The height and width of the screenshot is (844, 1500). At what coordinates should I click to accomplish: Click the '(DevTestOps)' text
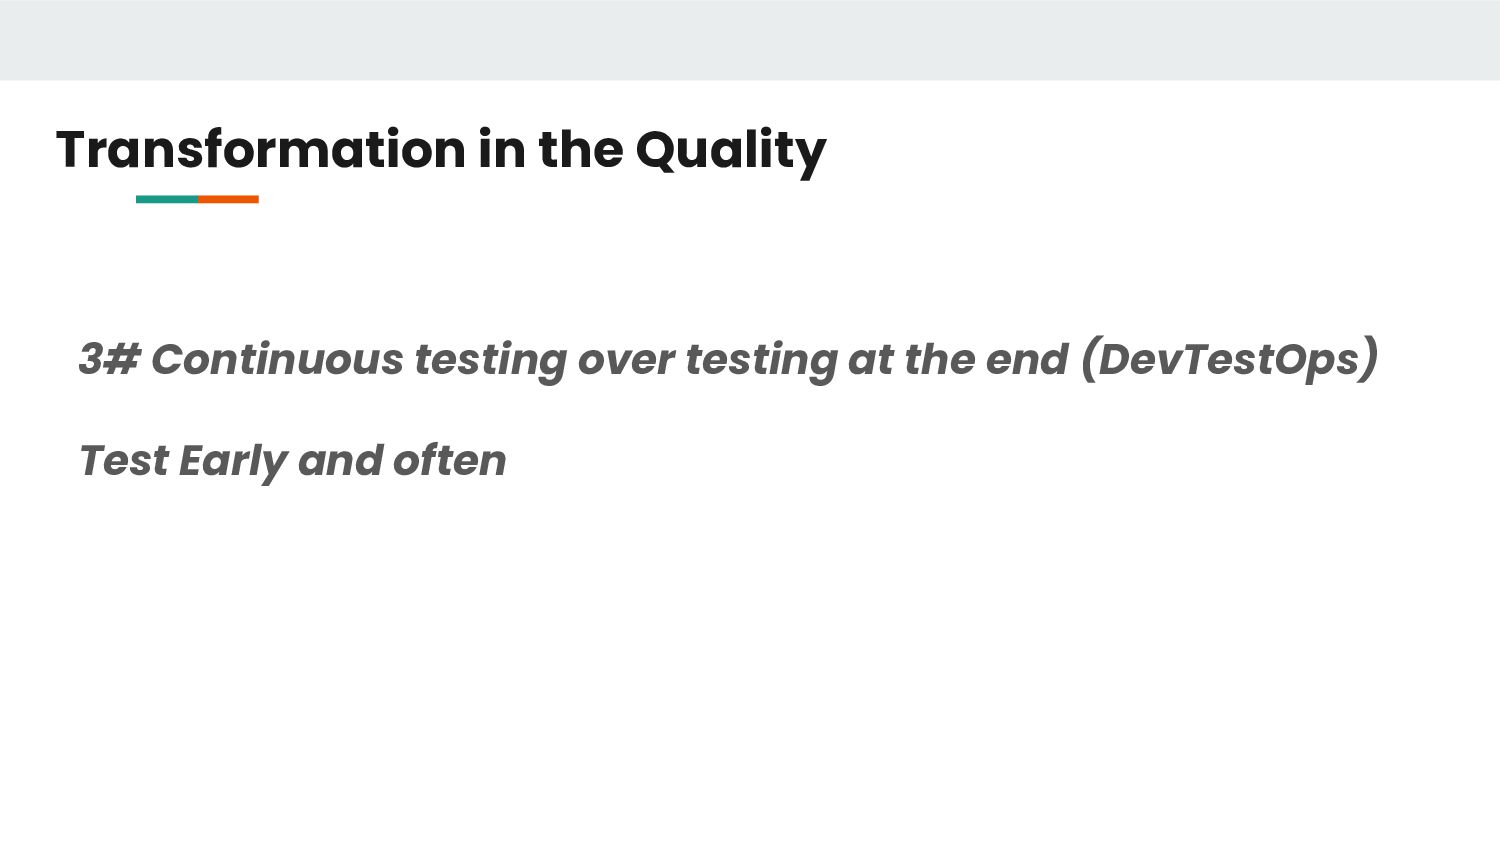click(1230, 359)
